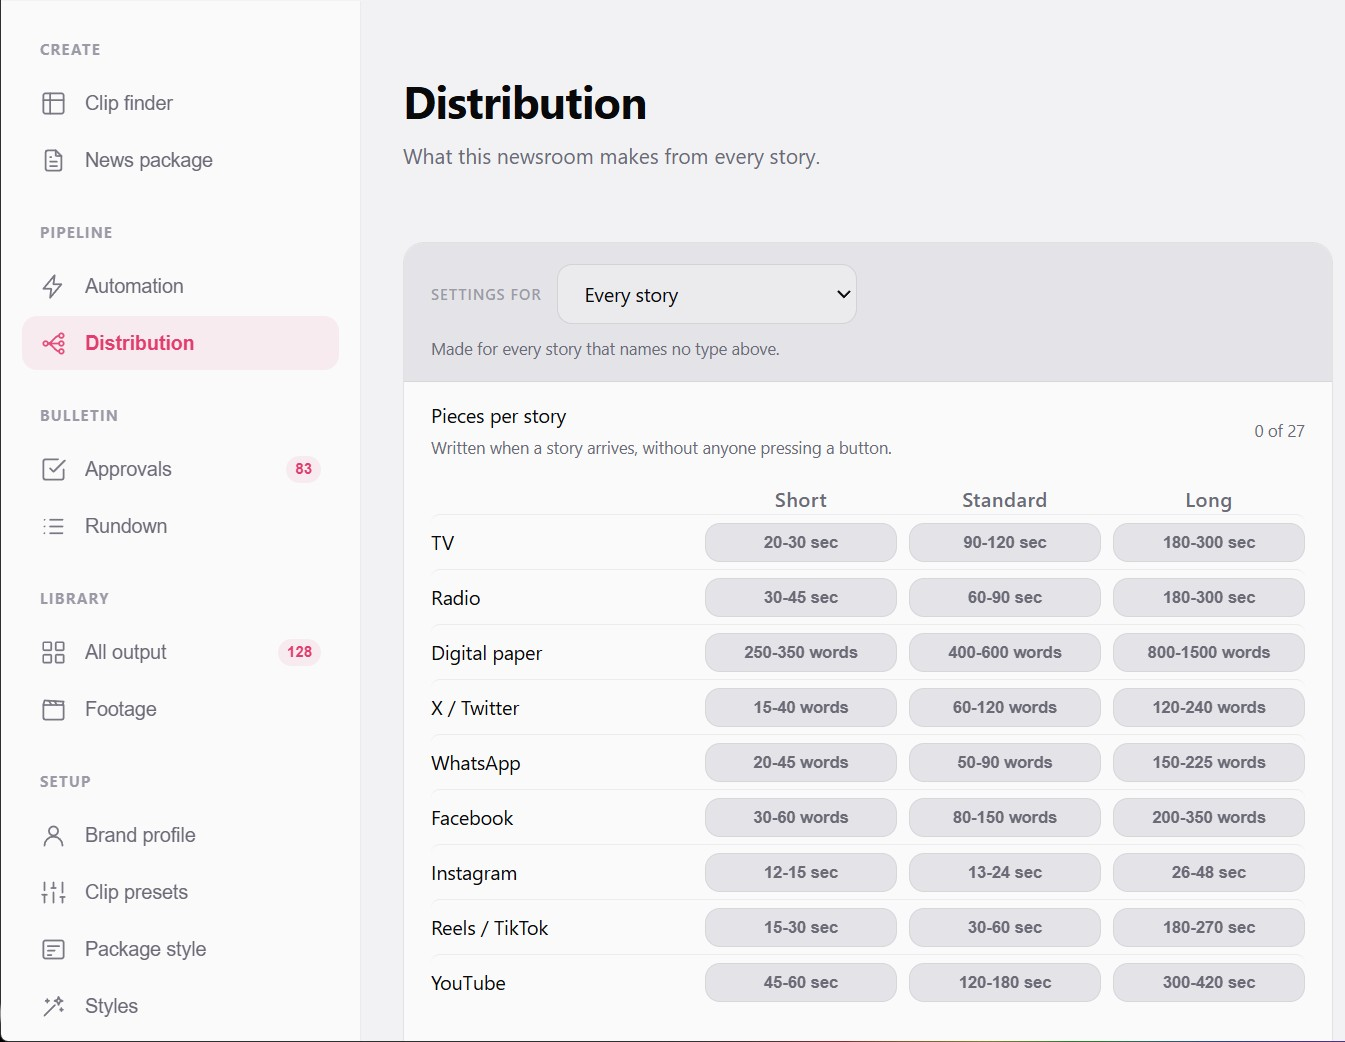Open Clip finder page
Viewport: 1345px width, 1042px height.
coord(180,103)
